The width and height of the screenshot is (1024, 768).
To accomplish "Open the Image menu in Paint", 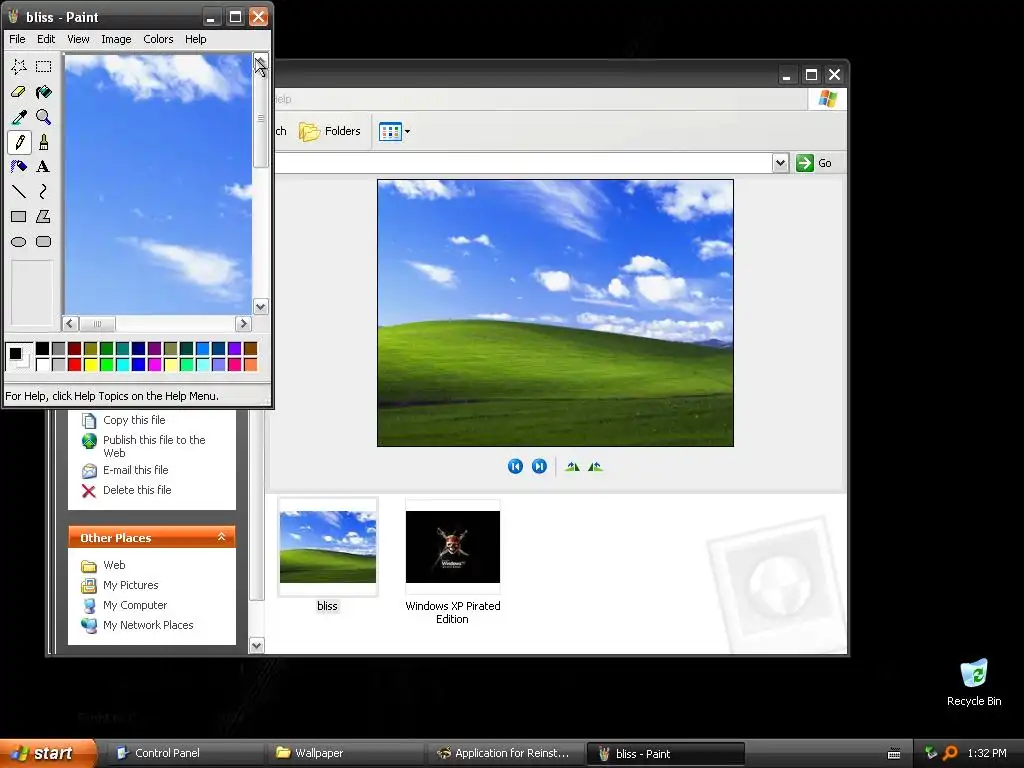I will tap(116, 39).
